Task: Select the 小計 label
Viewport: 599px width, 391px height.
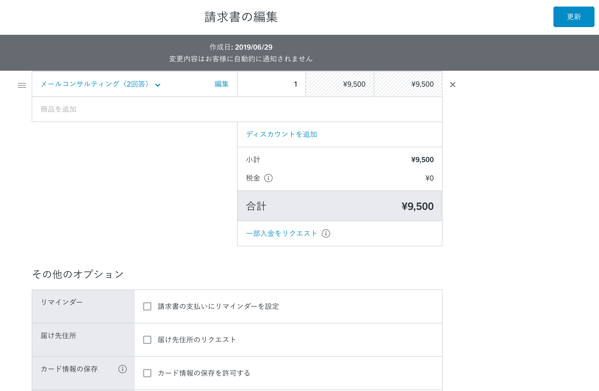Action: (253, 160)
